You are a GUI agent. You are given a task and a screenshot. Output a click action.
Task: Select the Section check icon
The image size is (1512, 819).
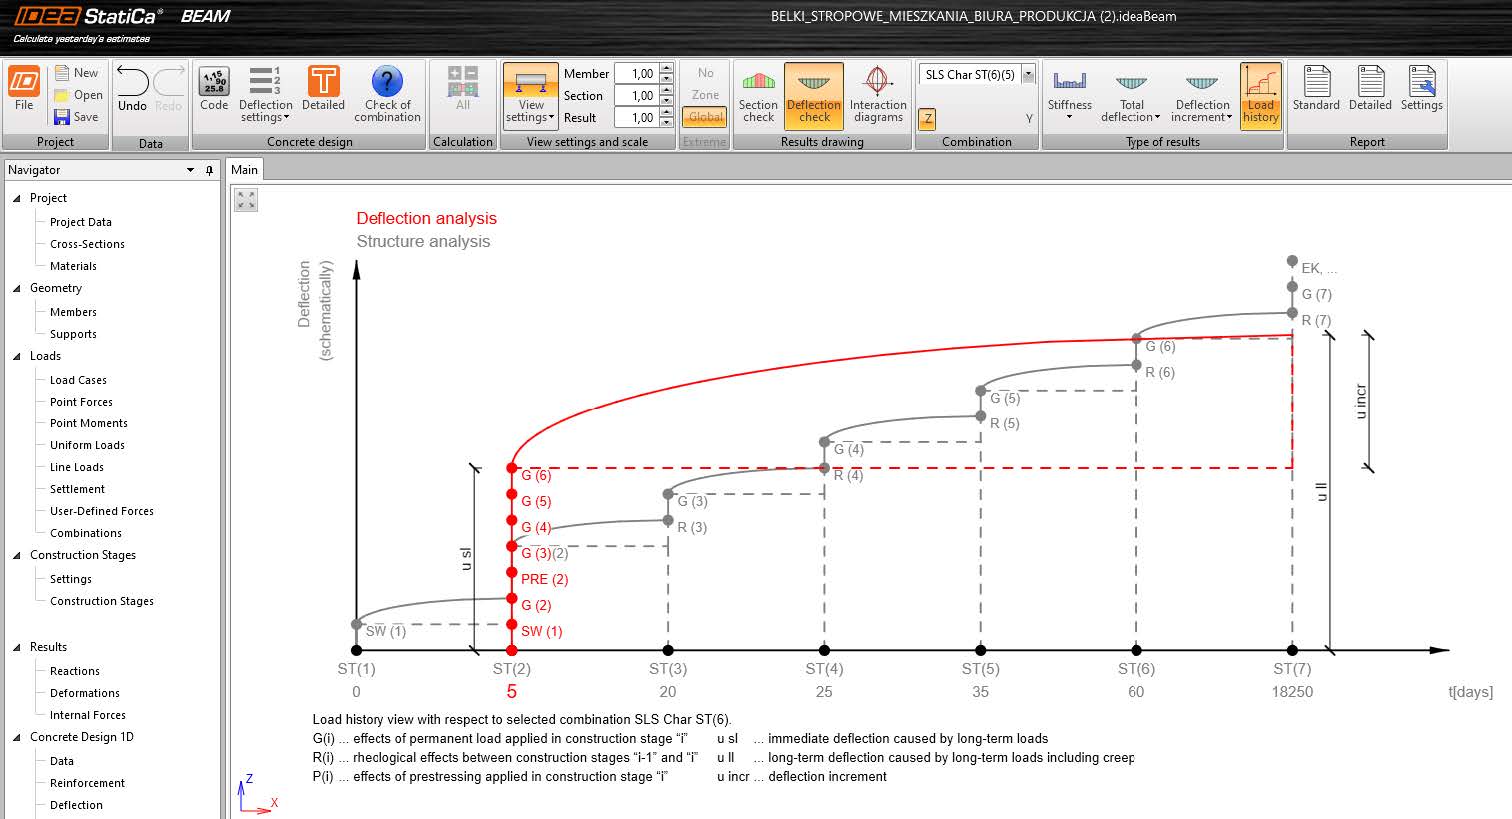pos(757,94)
